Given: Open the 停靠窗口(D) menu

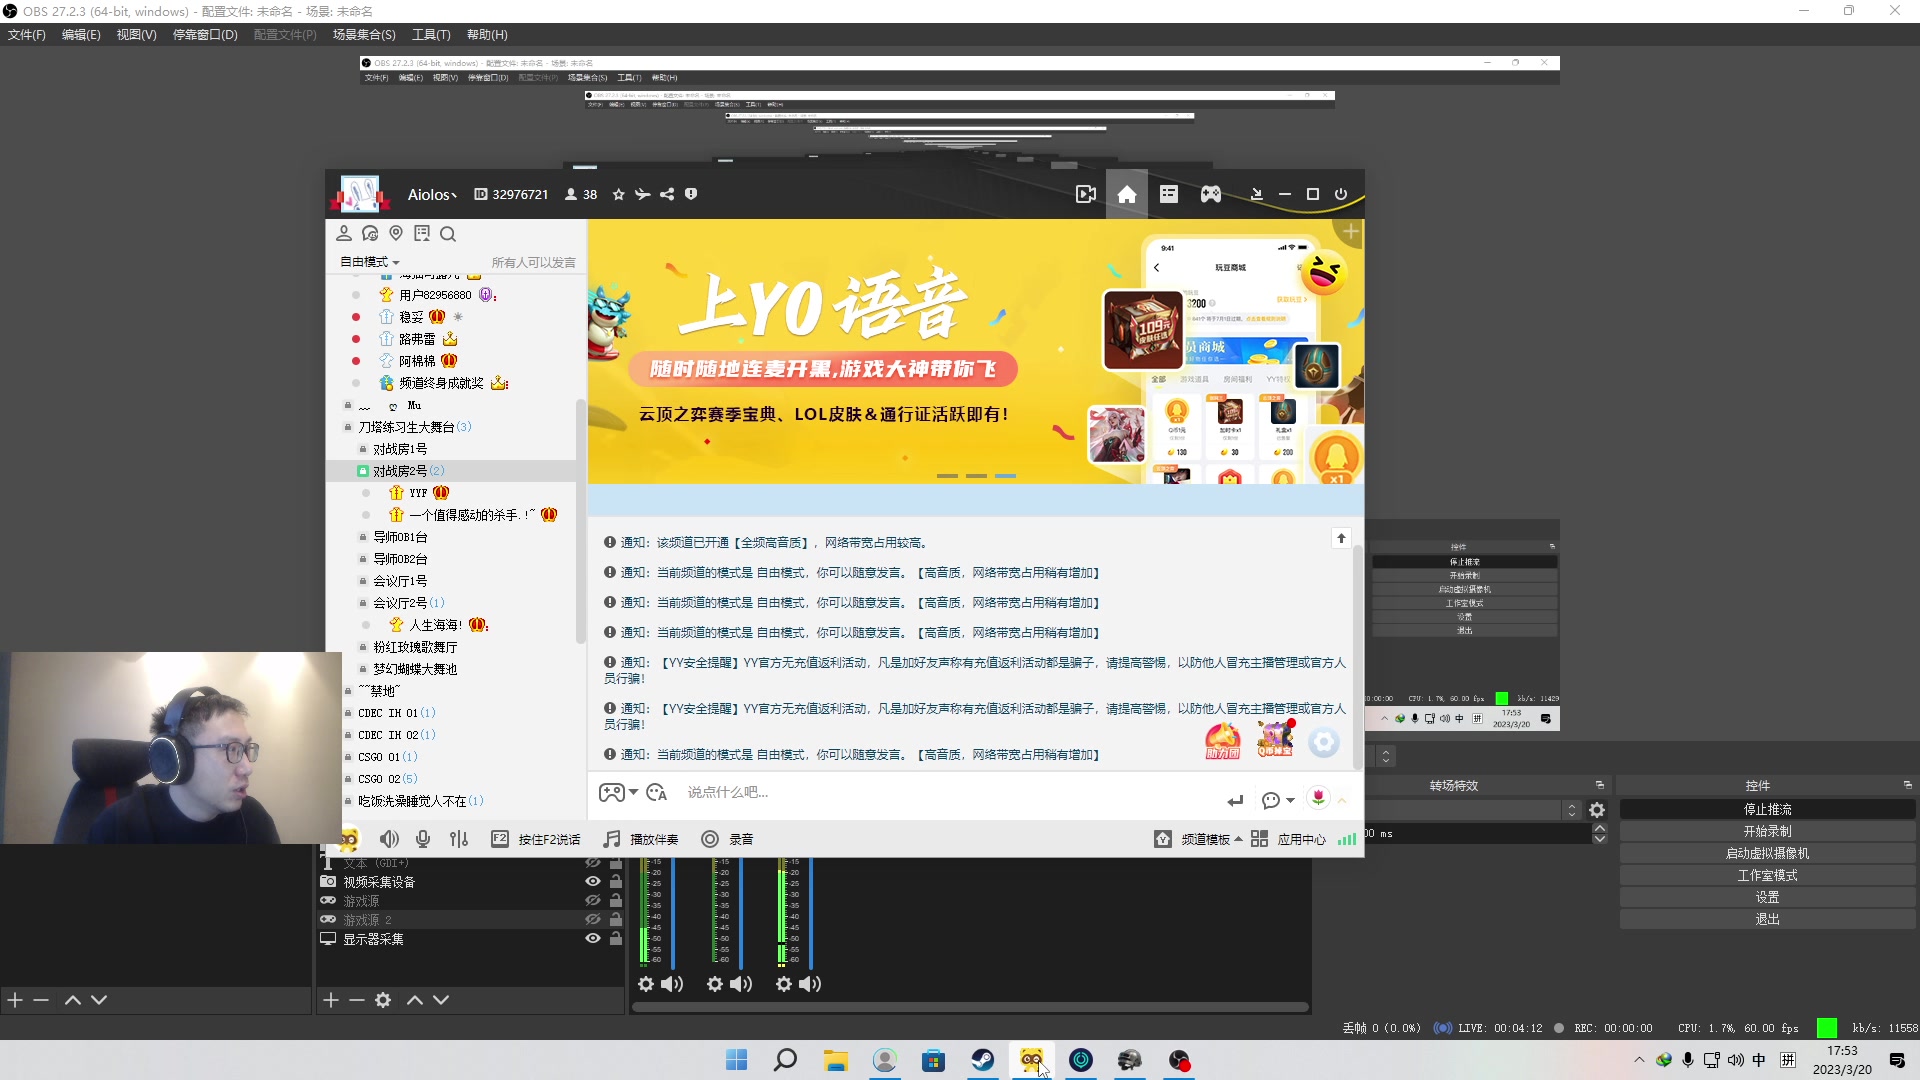Looking at the screenshot, I should (x=205, y=35).
